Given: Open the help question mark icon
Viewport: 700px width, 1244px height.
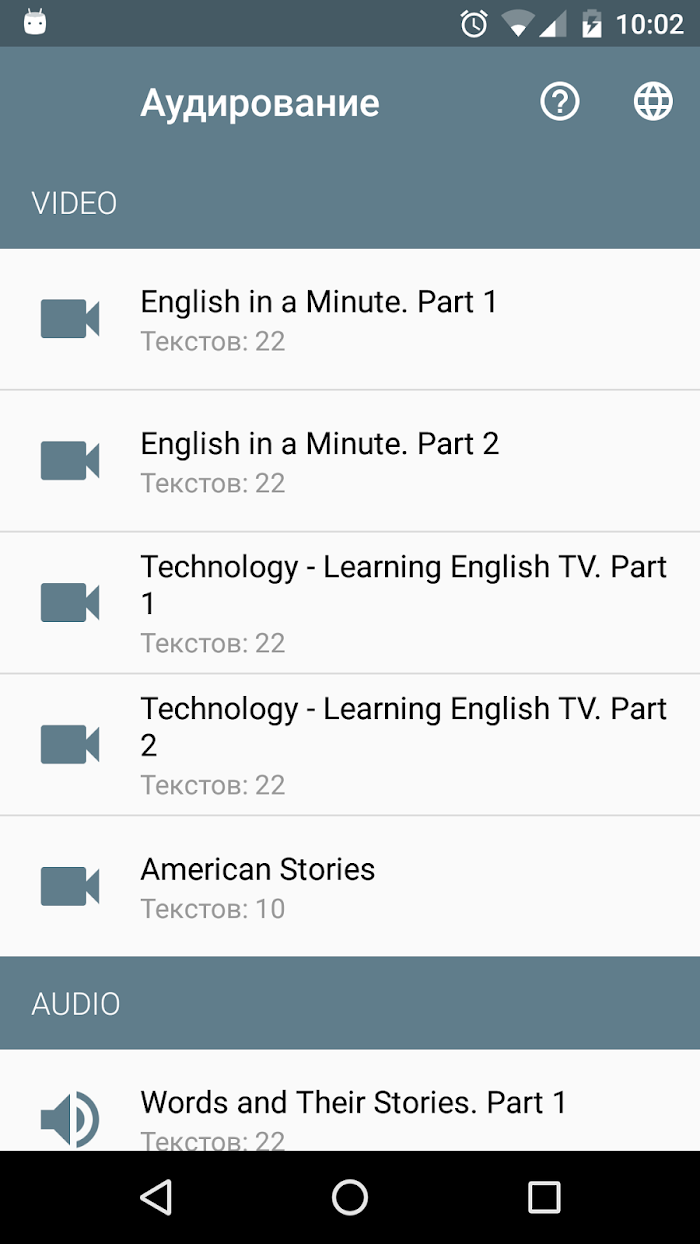Looking at the screenshot, I should pos(560,102).
